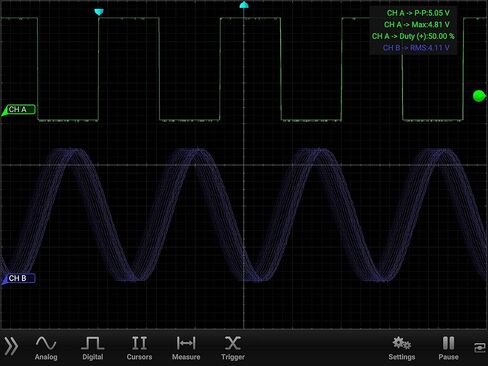The image size is (488, 366).
Task: Select the CH A channel marker
Action: (18, 110)
